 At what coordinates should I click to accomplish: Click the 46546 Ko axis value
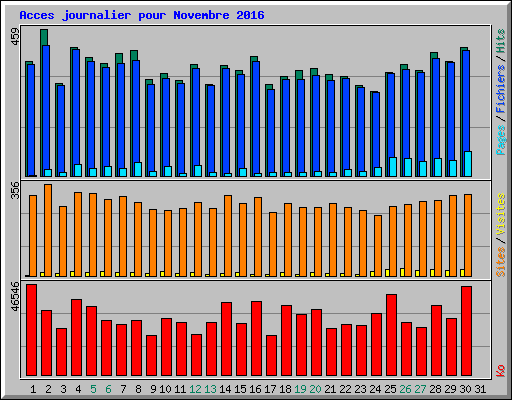15,296
